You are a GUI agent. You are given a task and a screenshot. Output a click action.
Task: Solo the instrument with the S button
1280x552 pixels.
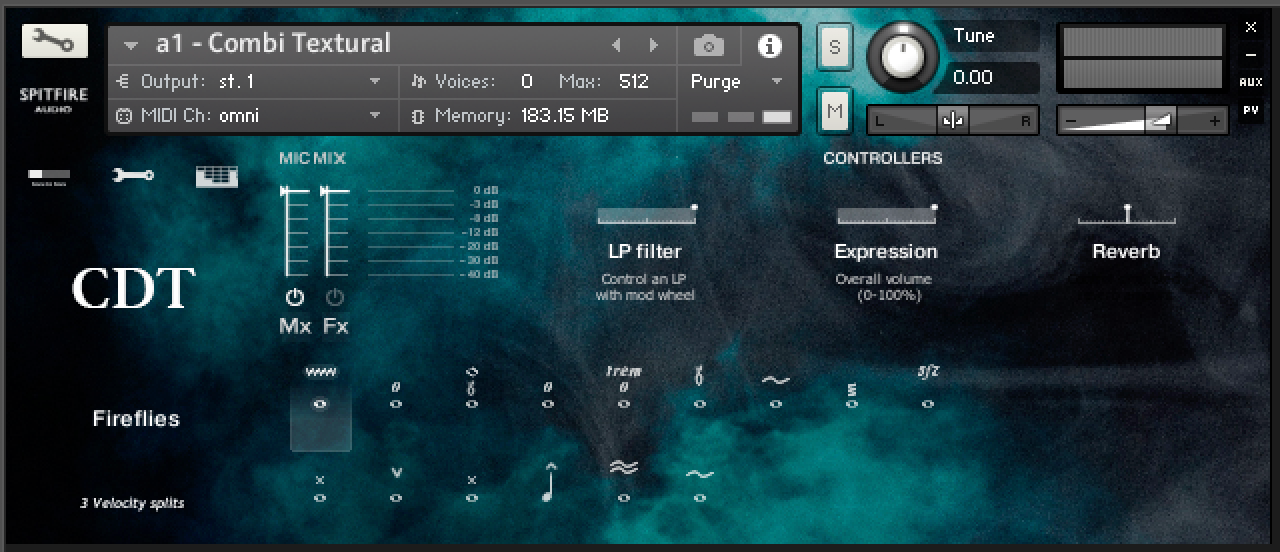[x=834, y=47]
